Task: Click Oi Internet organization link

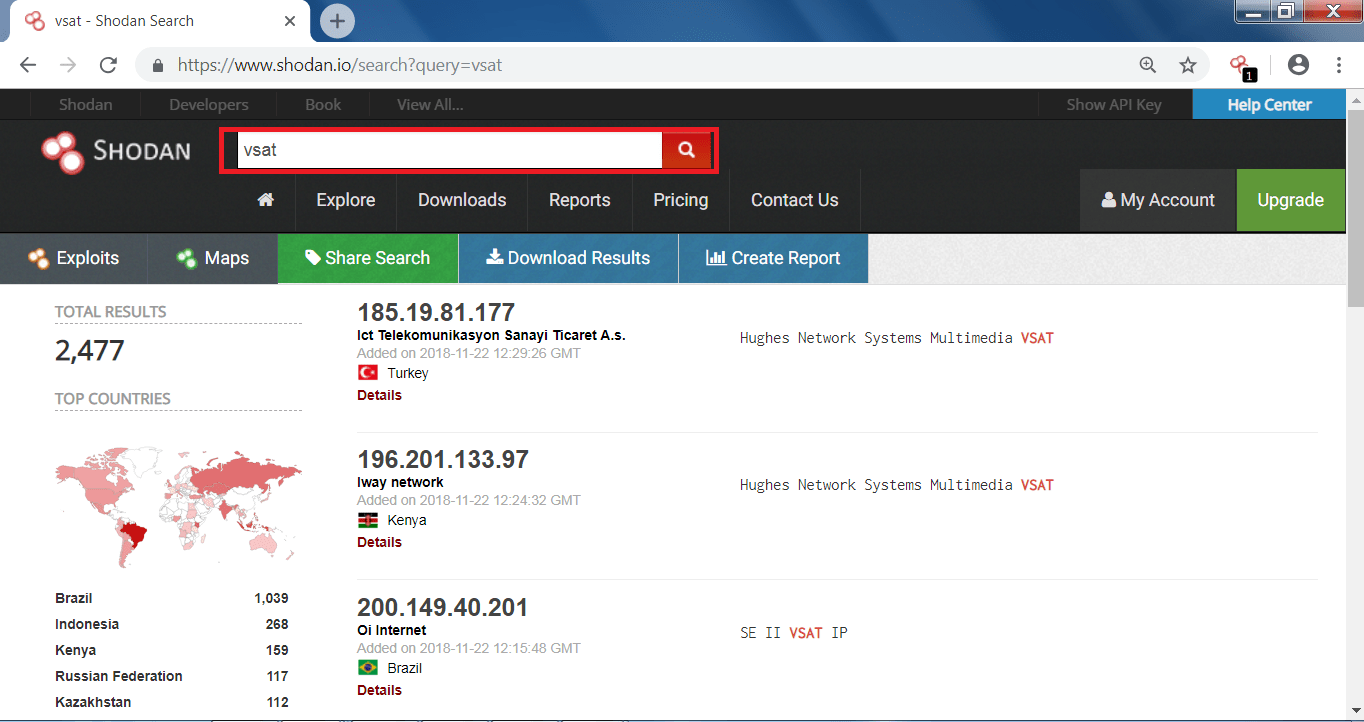Action: pos(391,630)
